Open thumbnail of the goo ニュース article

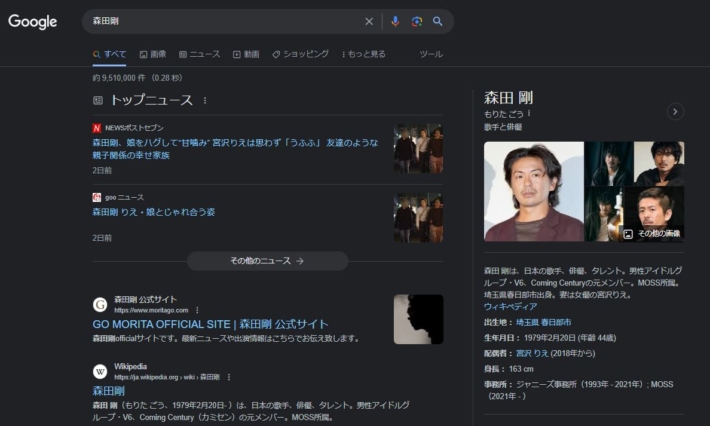(418, 218)
